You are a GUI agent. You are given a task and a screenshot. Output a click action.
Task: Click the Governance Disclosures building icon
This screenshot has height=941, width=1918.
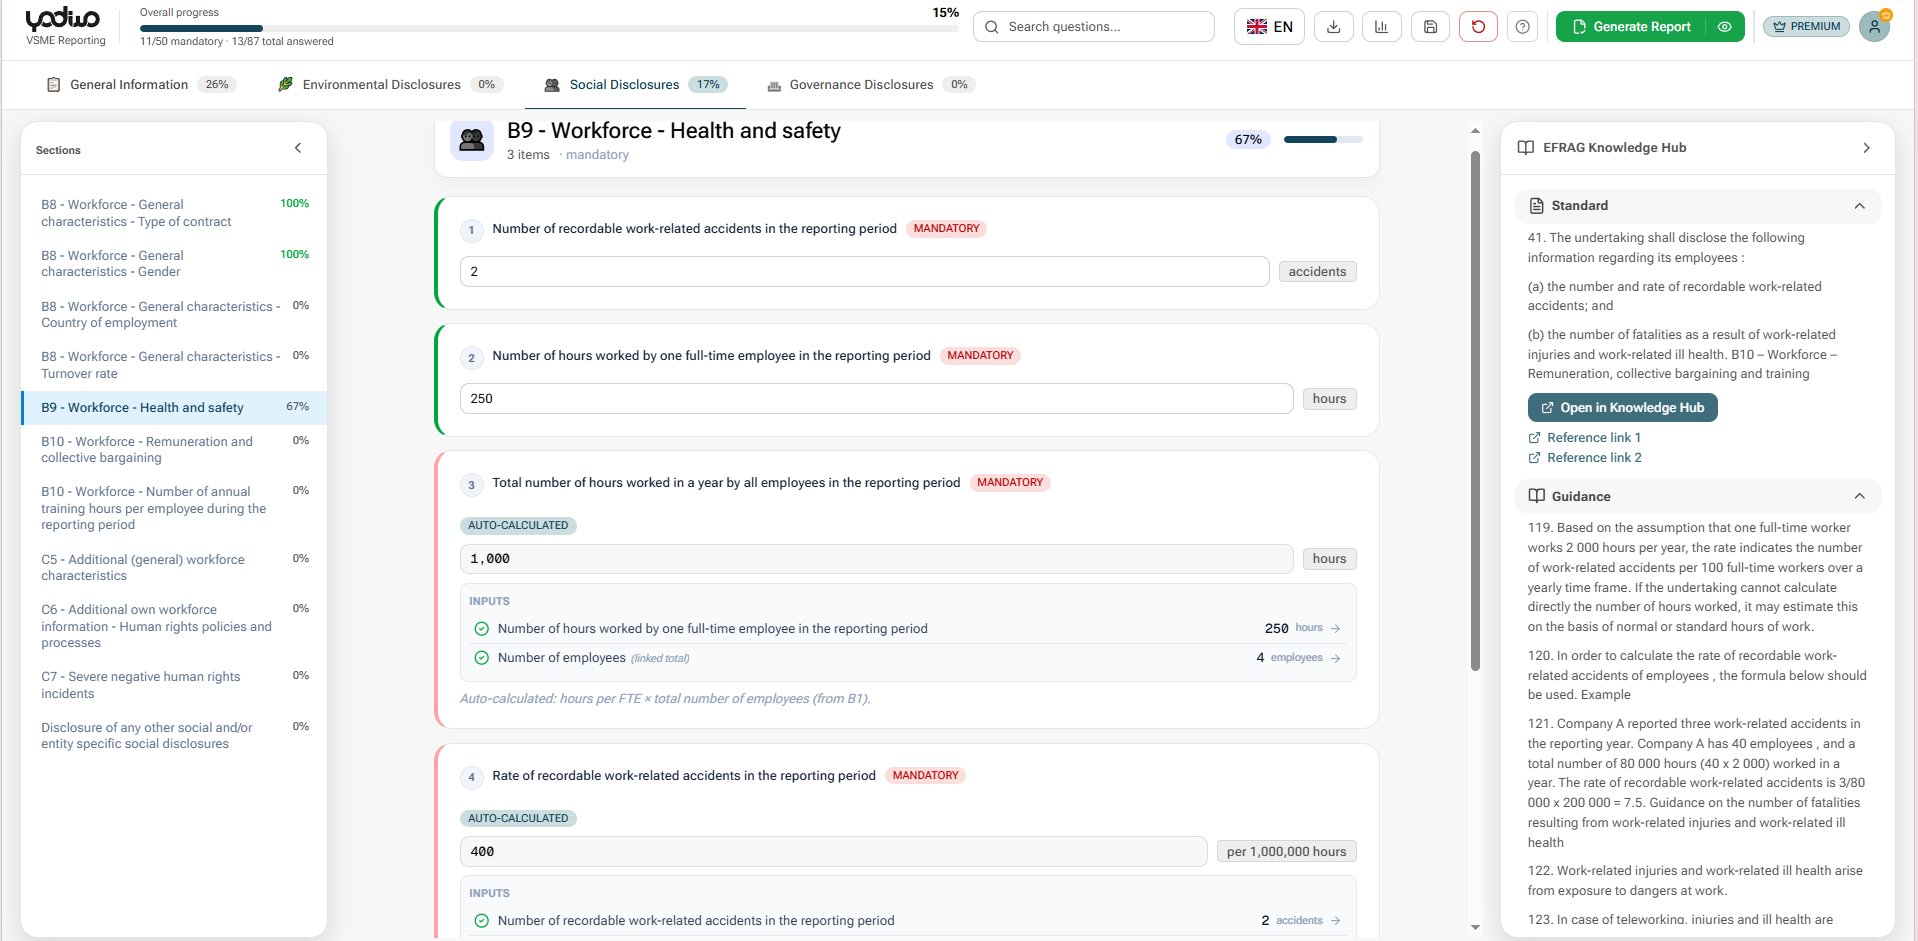tap(774, 86)
